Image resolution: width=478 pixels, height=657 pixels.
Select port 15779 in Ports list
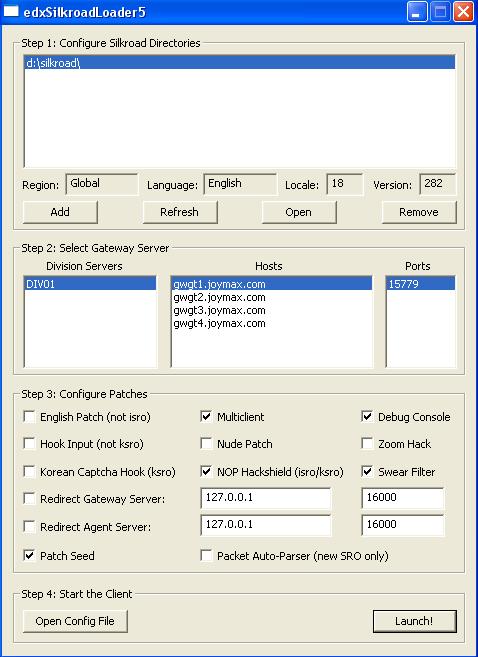[x=421, y=284]
